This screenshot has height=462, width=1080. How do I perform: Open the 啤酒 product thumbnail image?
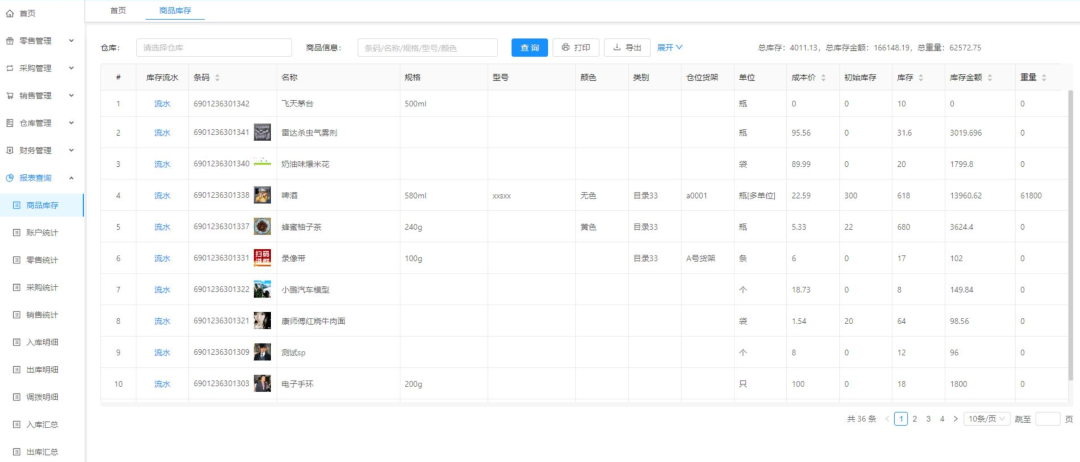(x=262, y=195)
